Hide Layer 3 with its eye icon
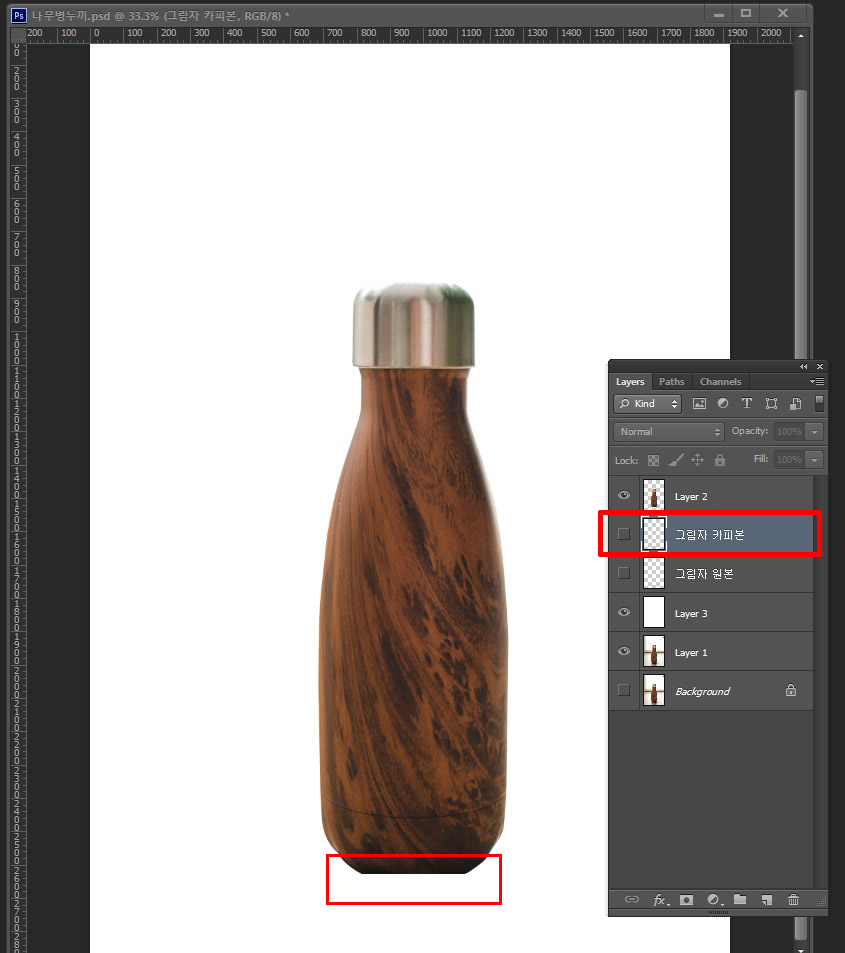Viewport: 845px width, 953px height. (x=624, y=612)
